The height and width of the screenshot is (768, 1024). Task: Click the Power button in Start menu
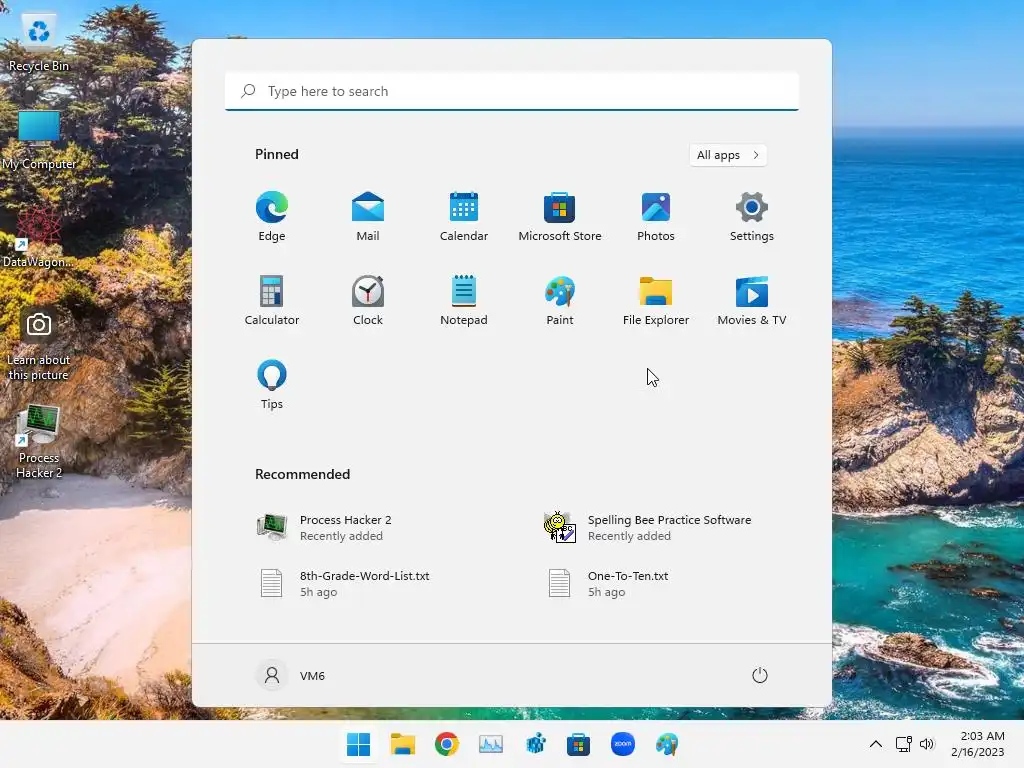tap(760, 675)
